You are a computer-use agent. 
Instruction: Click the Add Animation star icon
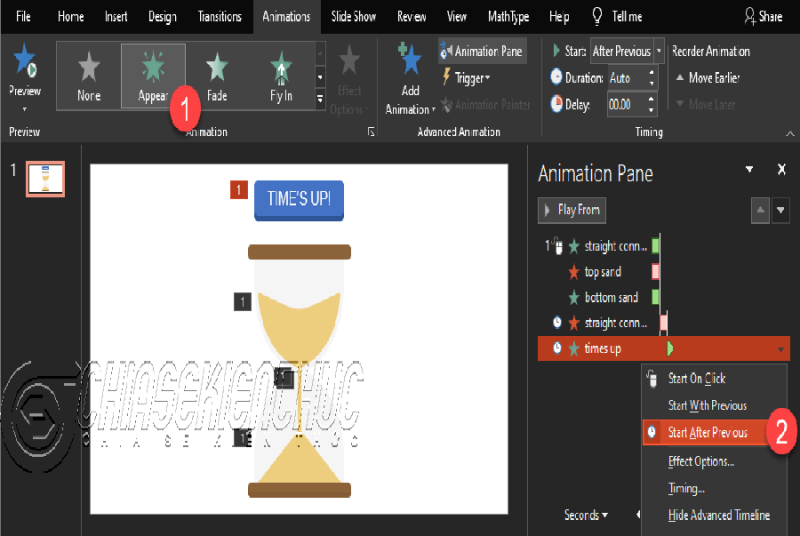click(410, 60)
